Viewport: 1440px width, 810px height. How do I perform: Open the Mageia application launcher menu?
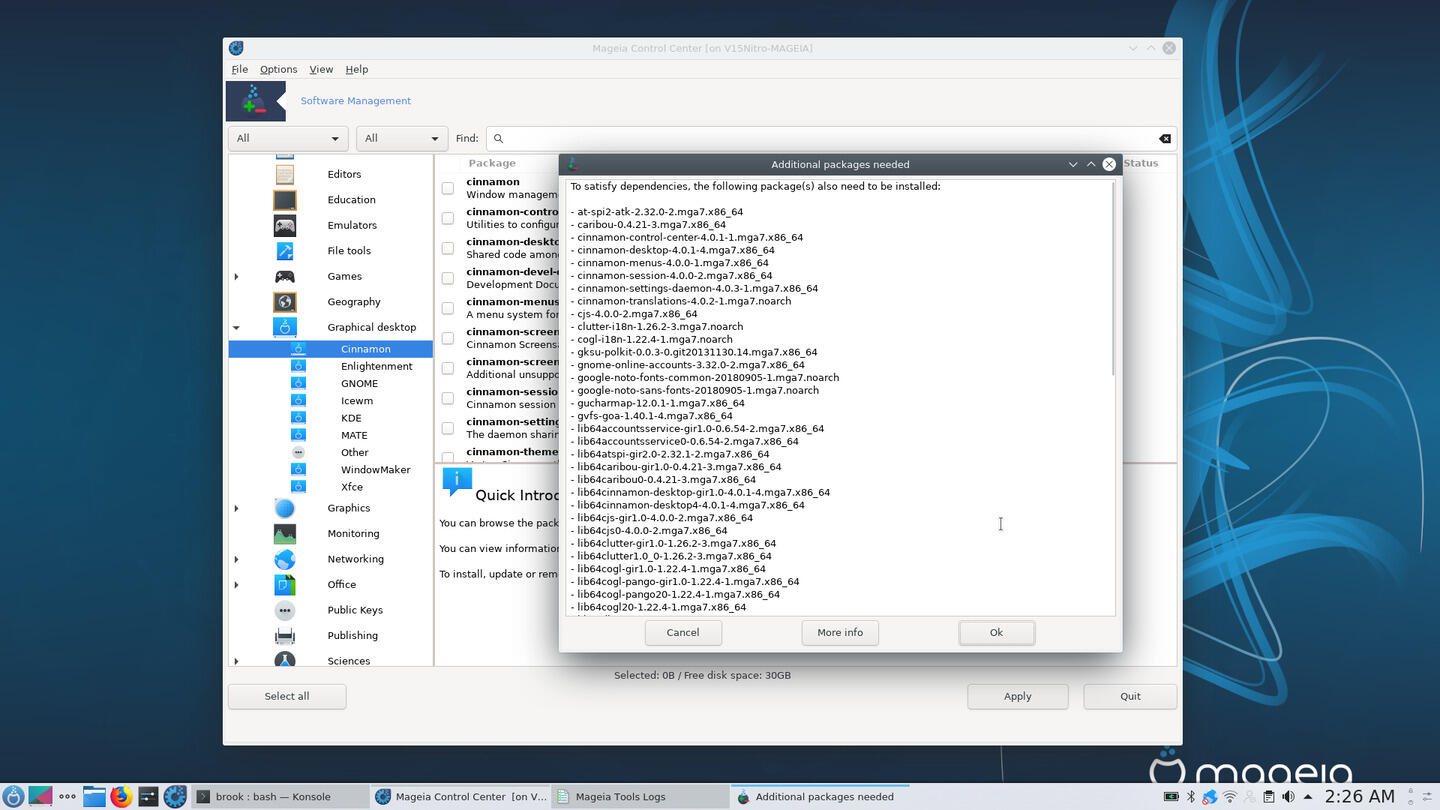(13, 797)
